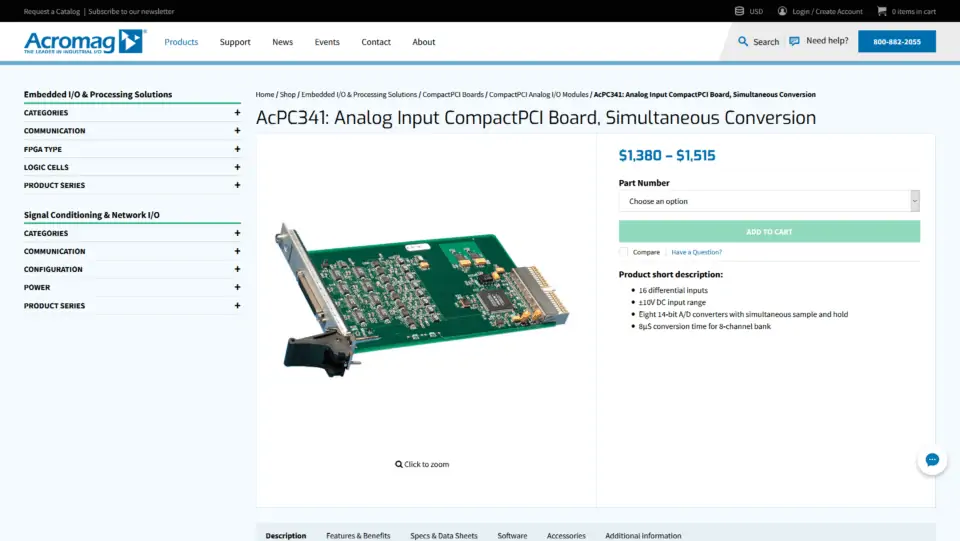The height and width of the screenshot is (541, 960).
Task: Switch to the Software tab
Action: 512,535
